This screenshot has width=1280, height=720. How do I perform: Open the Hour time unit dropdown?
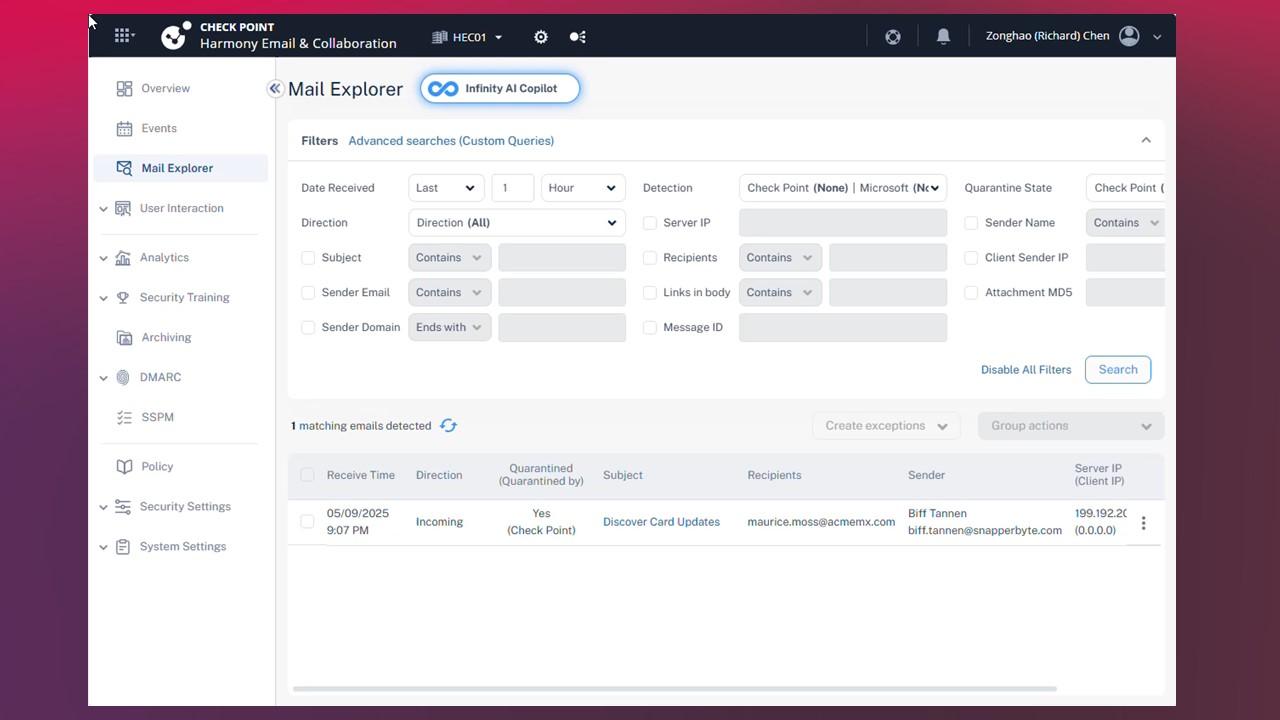(583, 188)
